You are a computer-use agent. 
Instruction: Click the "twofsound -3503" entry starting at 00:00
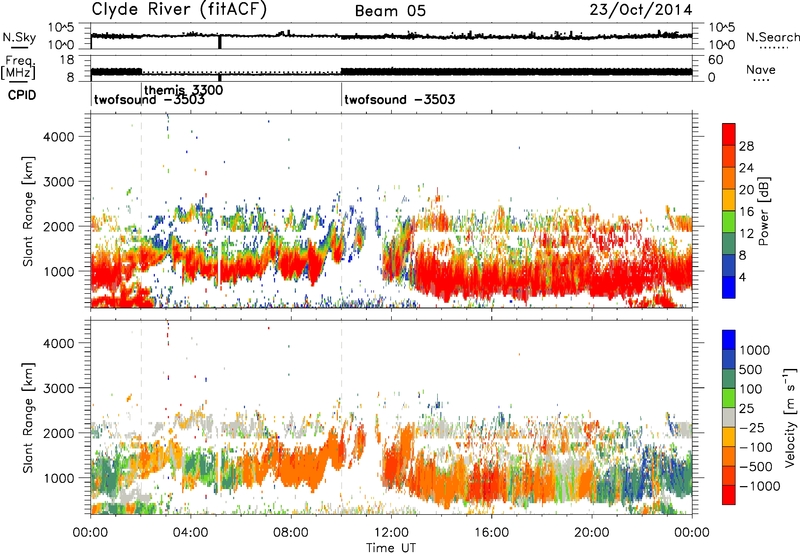(x=149, y=99)
